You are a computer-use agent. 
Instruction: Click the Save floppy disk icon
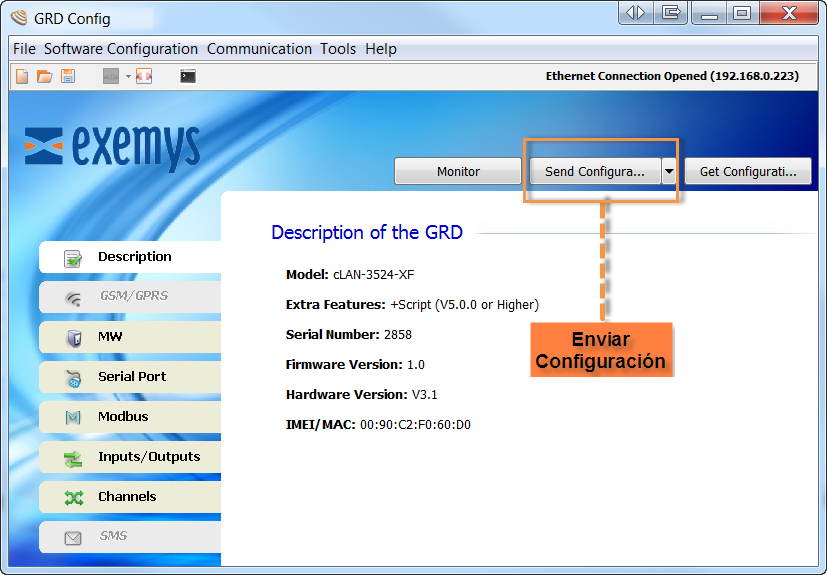pyautogui.click(x=68, y=76)
